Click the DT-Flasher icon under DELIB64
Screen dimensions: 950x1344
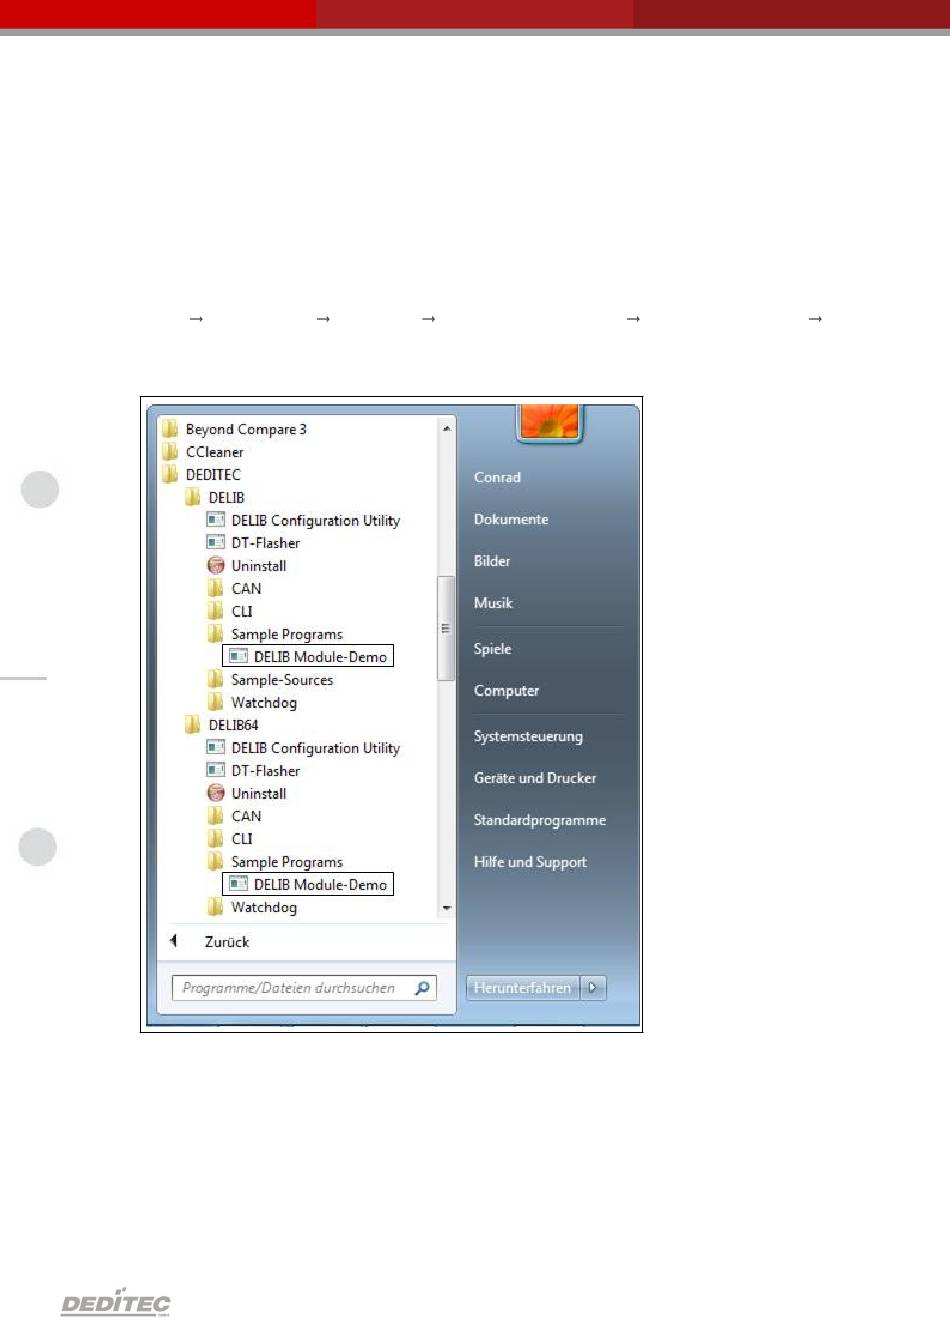tap(215, 770)
